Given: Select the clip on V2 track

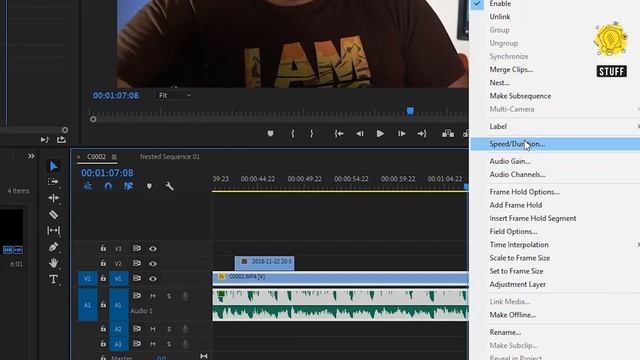Looking at the screenshot, I should (264, 263).
